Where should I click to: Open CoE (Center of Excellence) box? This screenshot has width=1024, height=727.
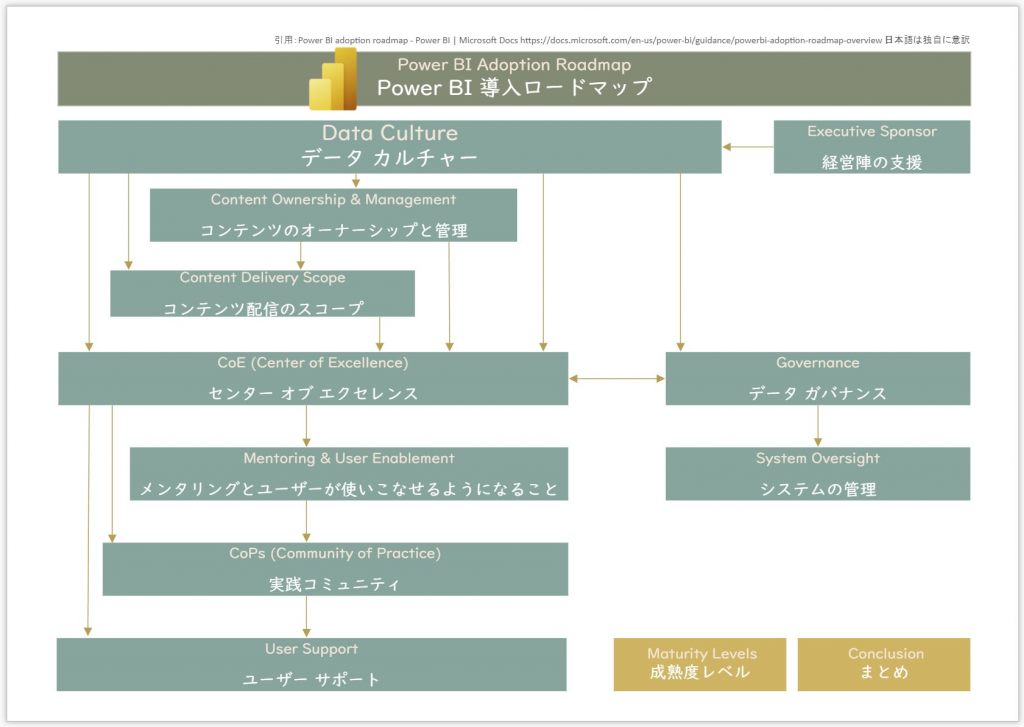[313, 378]
